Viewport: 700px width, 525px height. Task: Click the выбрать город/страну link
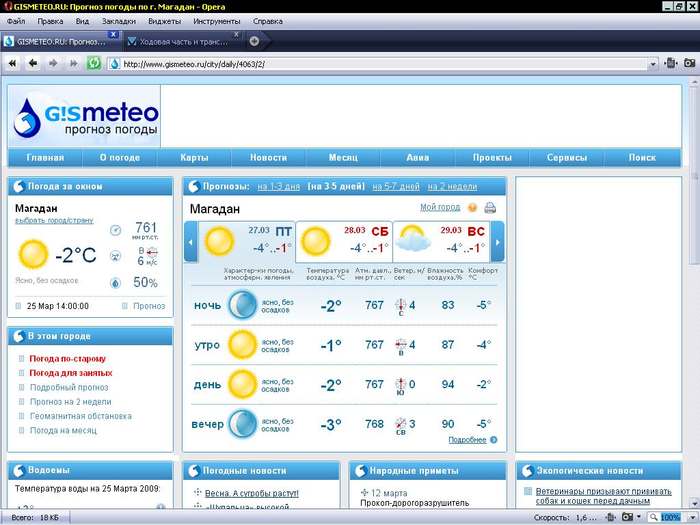[x=54, y=220]
